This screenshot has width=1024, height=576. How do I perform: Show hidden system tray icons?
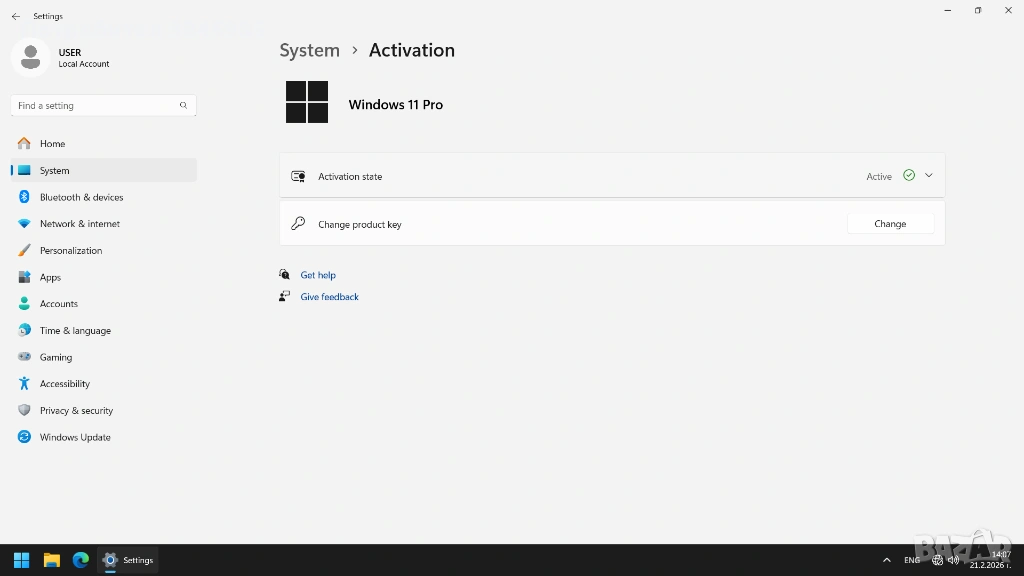pyautogui.click(x=886, y=560)
